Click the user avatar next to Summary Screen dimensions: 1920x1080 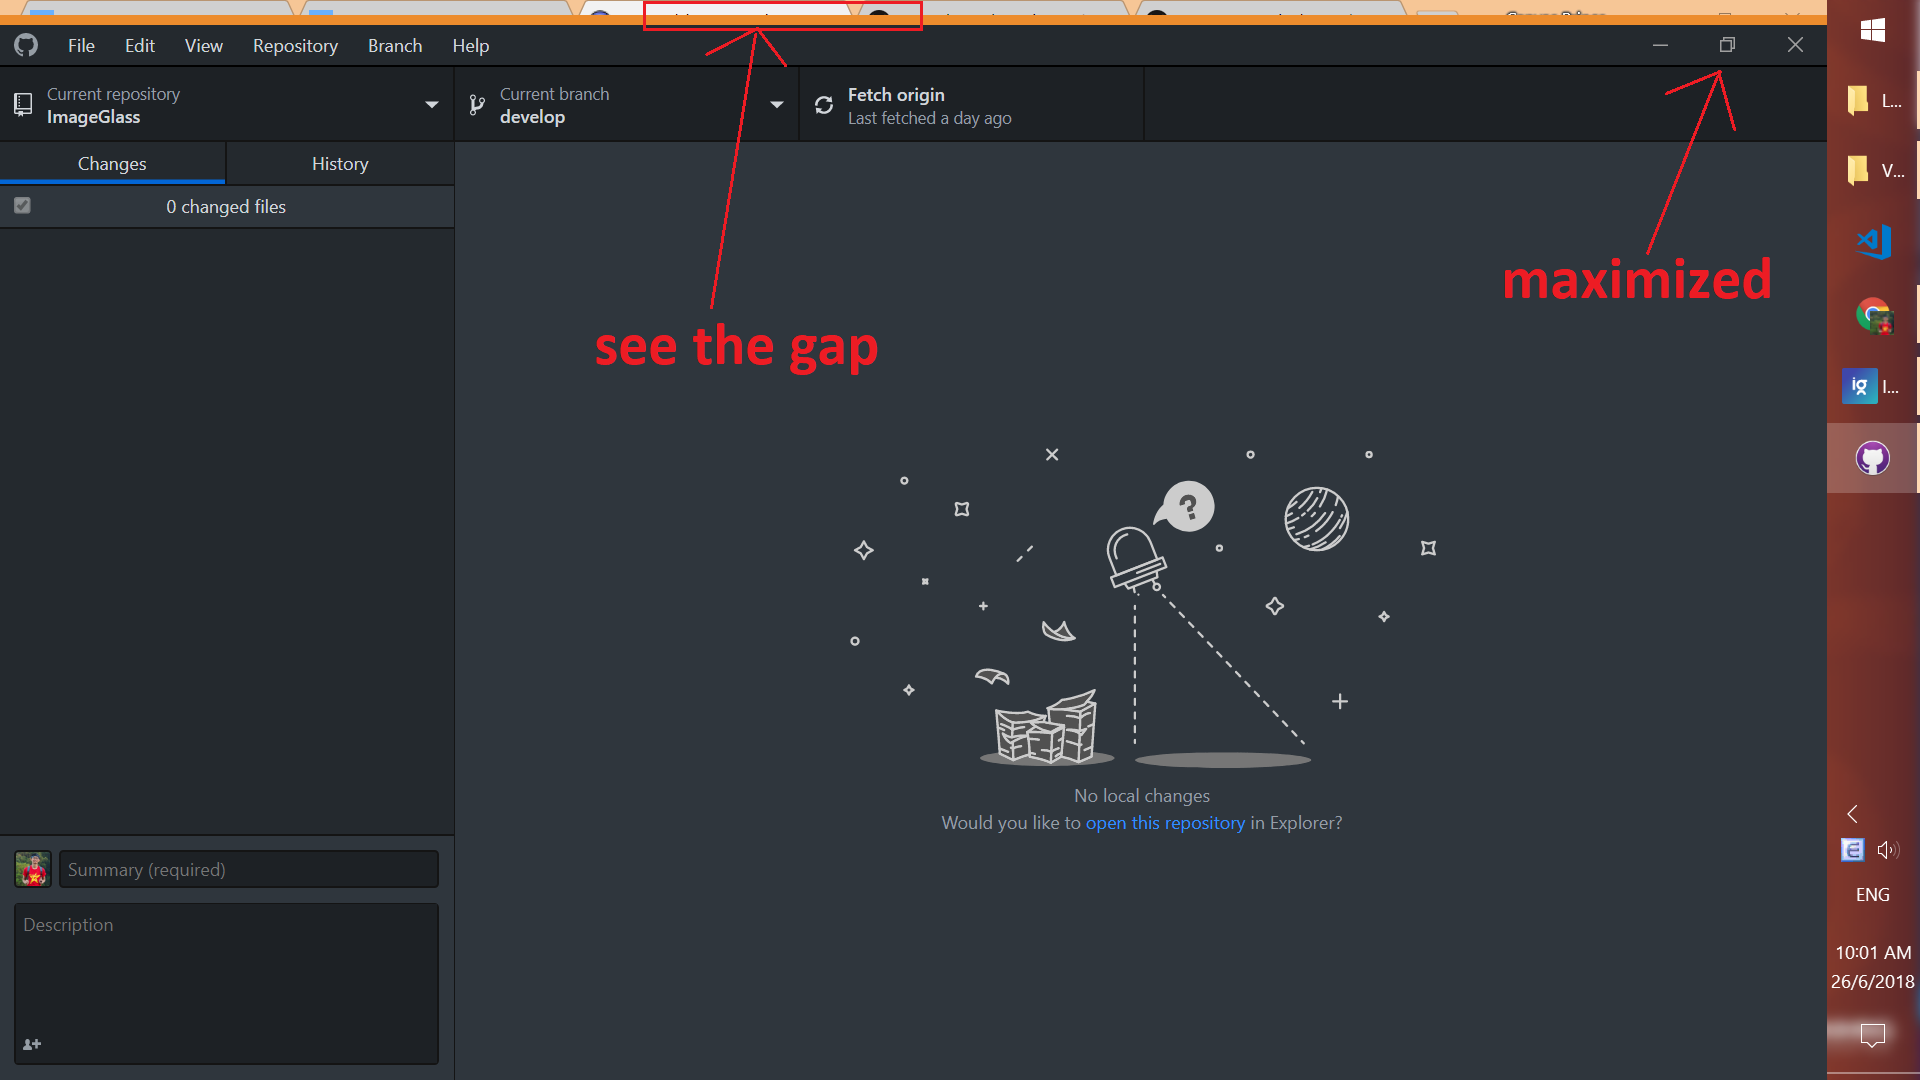point(32,869)
